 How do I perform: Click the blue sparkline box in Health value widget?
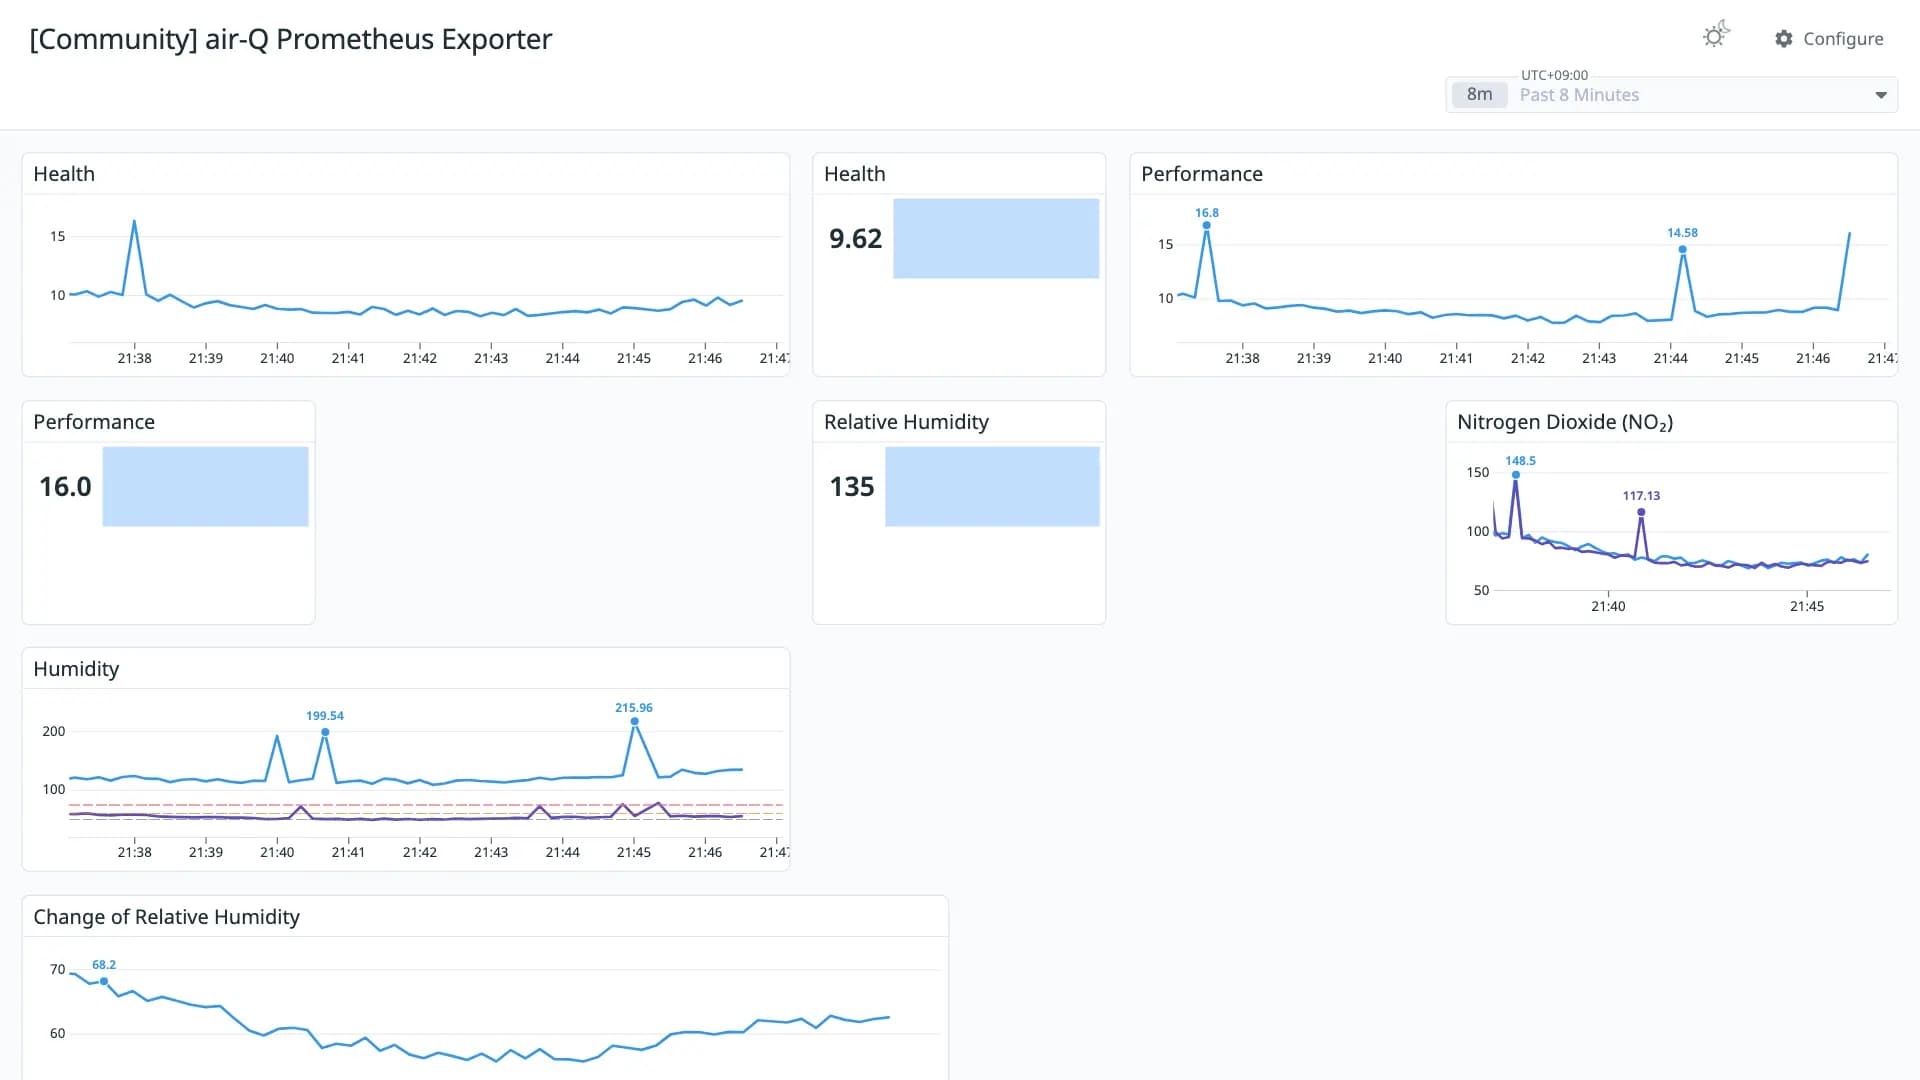point(996,238)
